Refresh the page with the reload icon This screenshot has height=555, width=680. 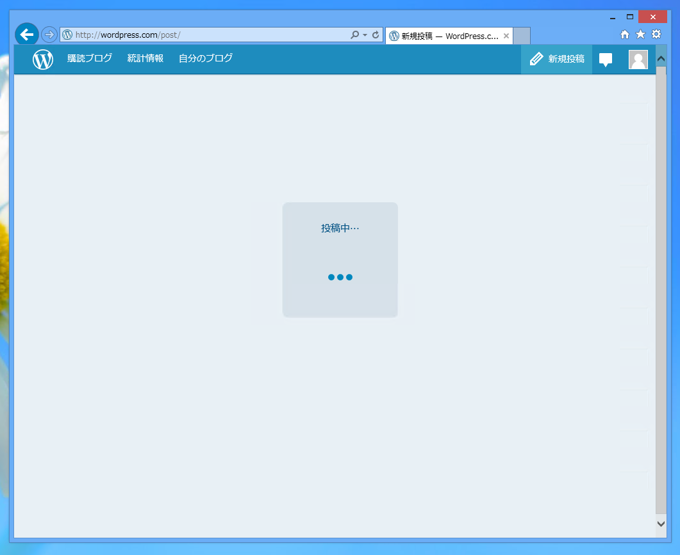pos(376,34)
